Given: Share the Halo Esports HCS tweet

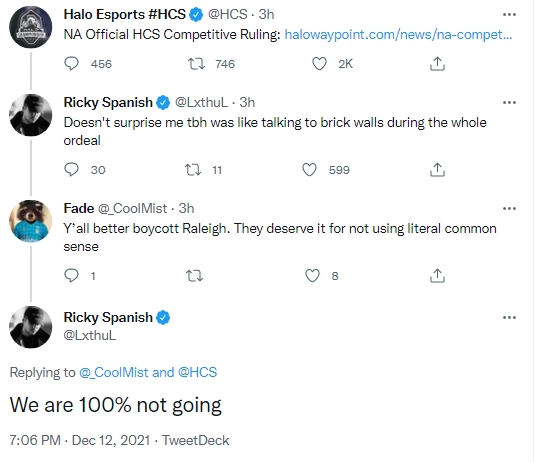Looking at the screenshot, I should pyautogui.click(x=437, y=63).
